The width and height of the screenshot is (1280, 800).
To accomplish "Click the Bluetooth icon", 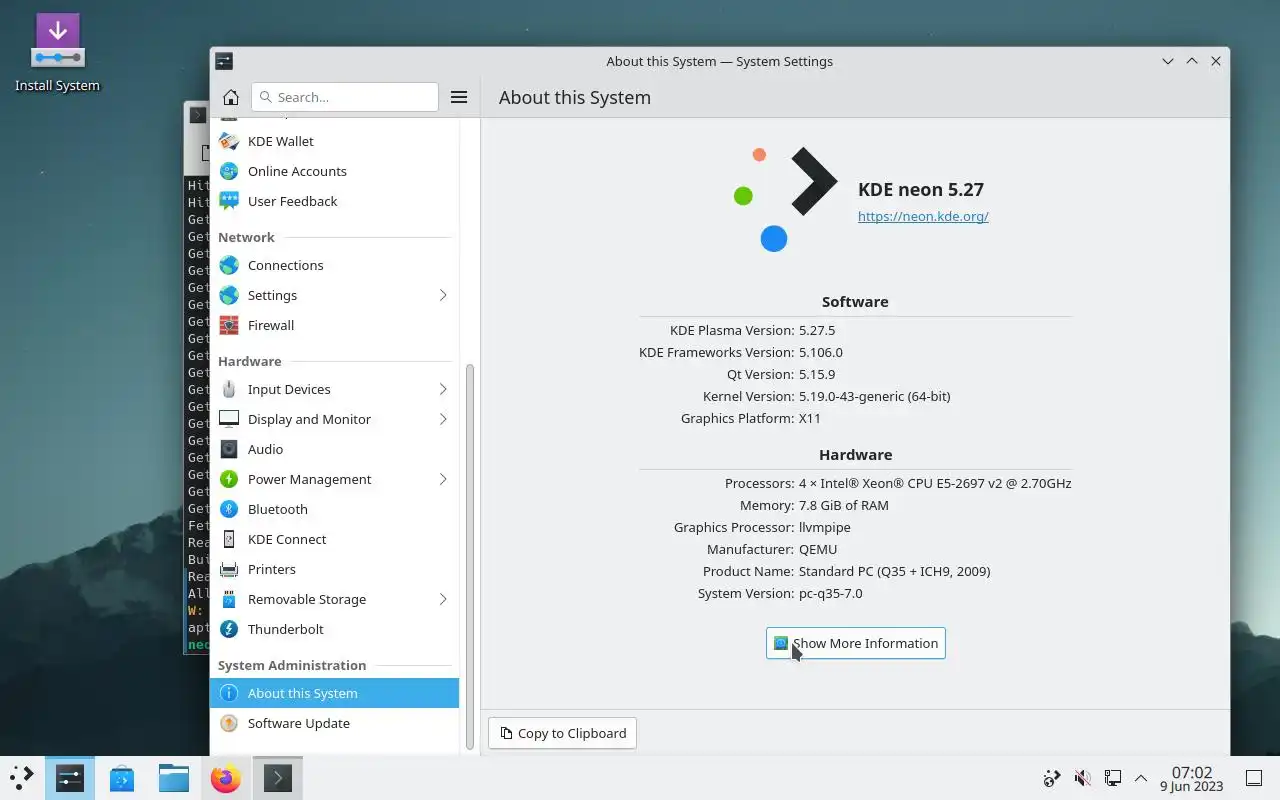I will [229, 509].
